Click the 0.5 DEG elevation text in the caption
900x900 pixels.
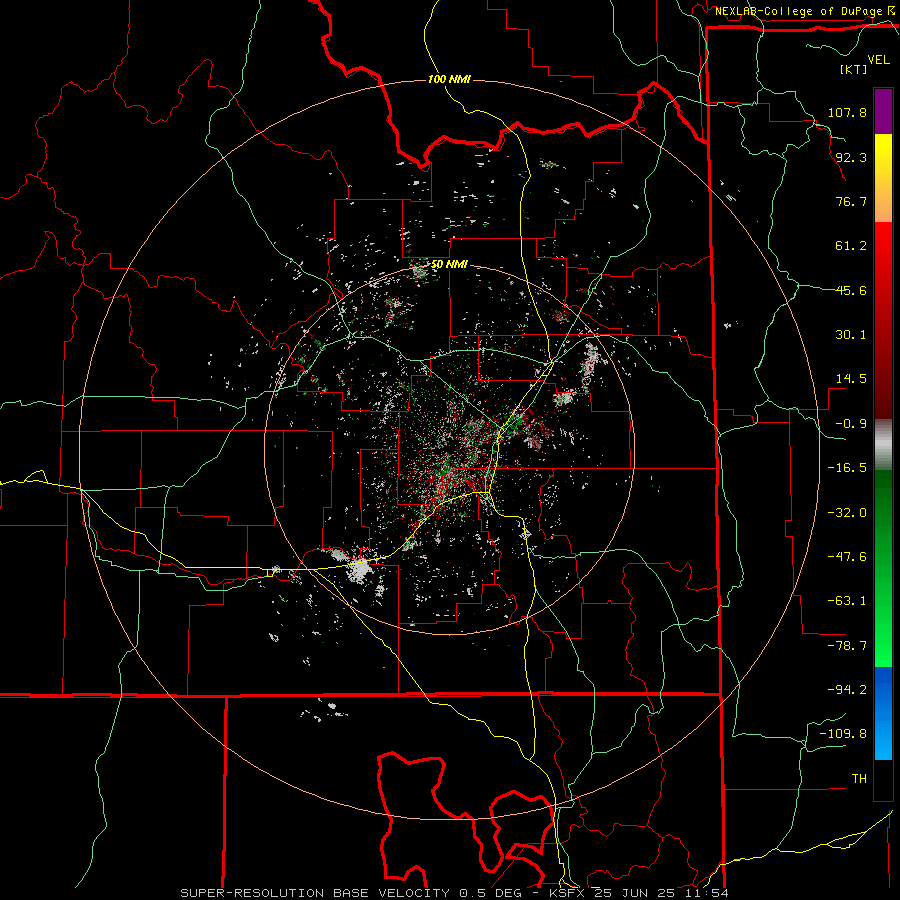point(490,893)
